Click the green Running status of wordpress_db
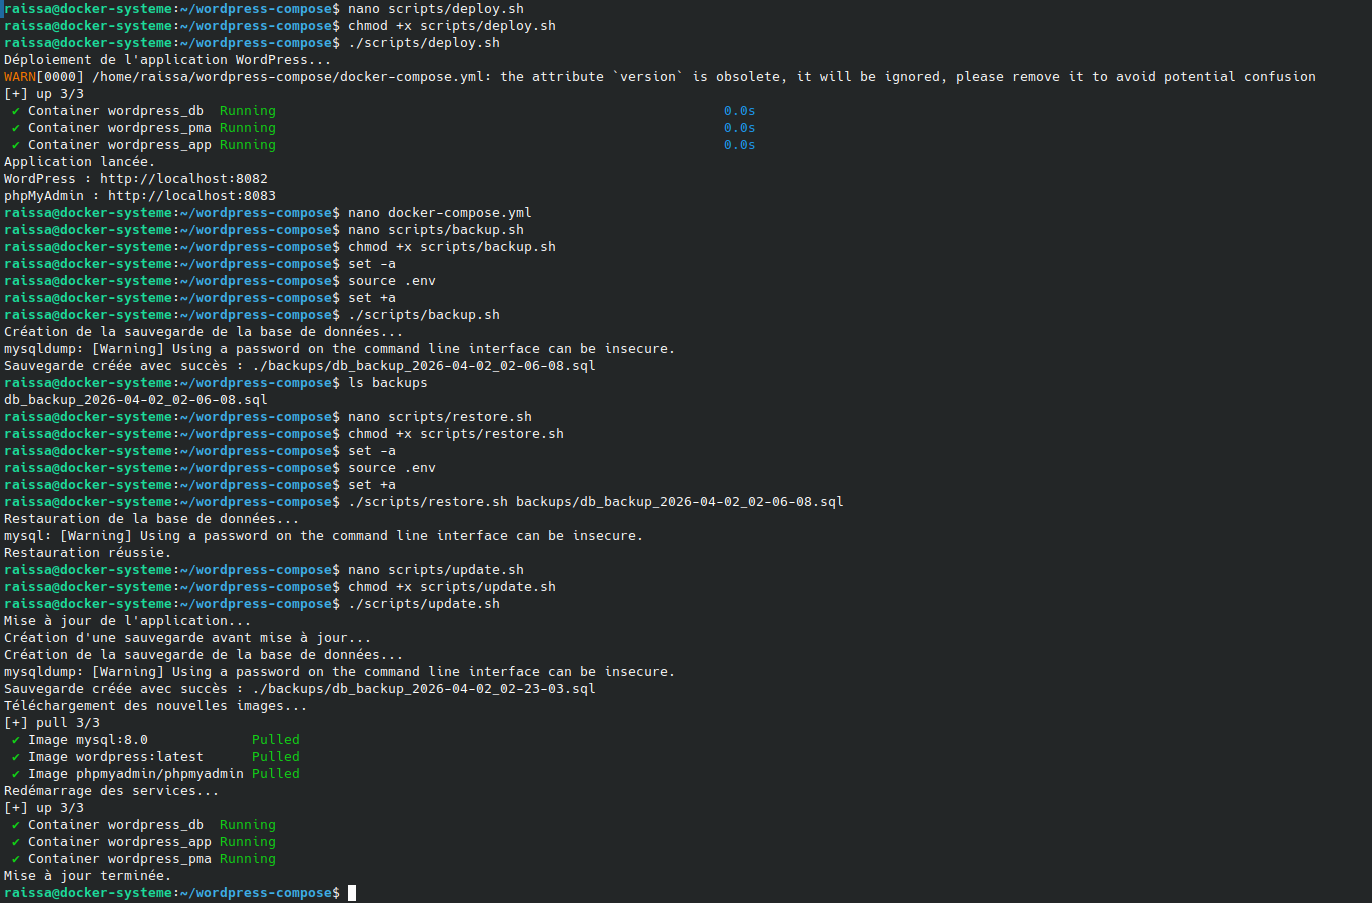The width and height of the screenshot is (1372, 903). (247, 110)
